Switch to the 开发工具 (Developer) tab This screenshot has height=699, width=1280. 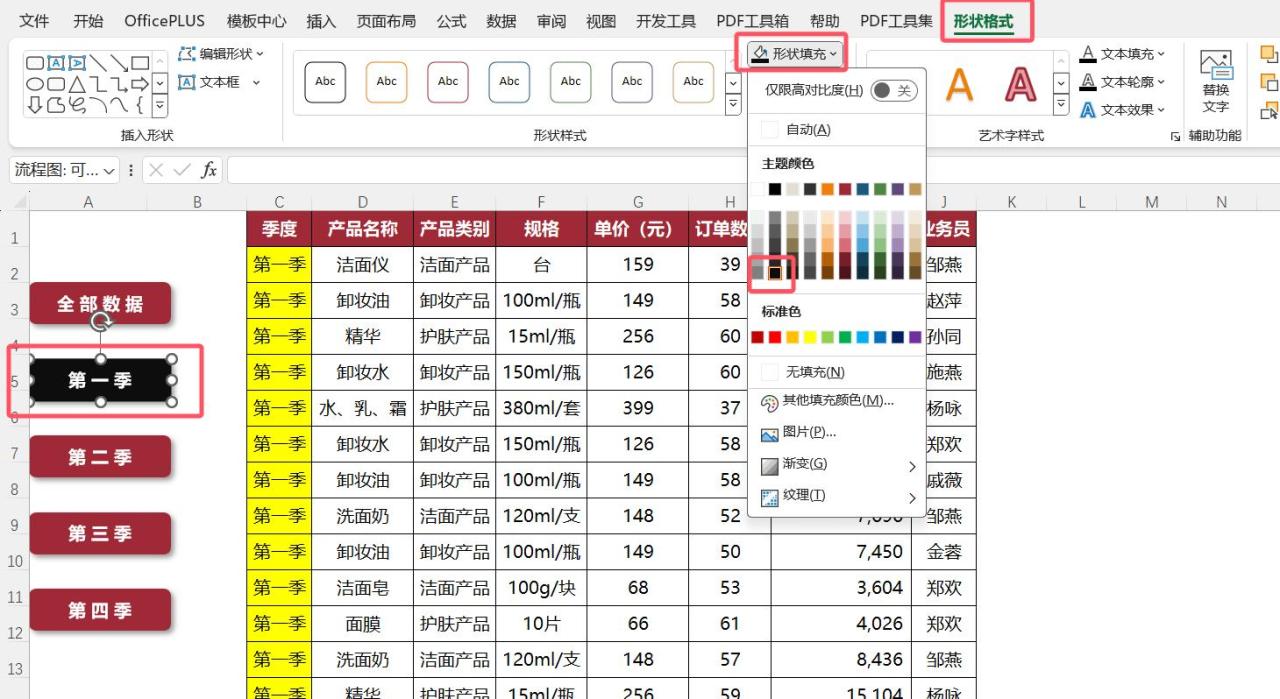pyautogui.click(x=666, y=21)
